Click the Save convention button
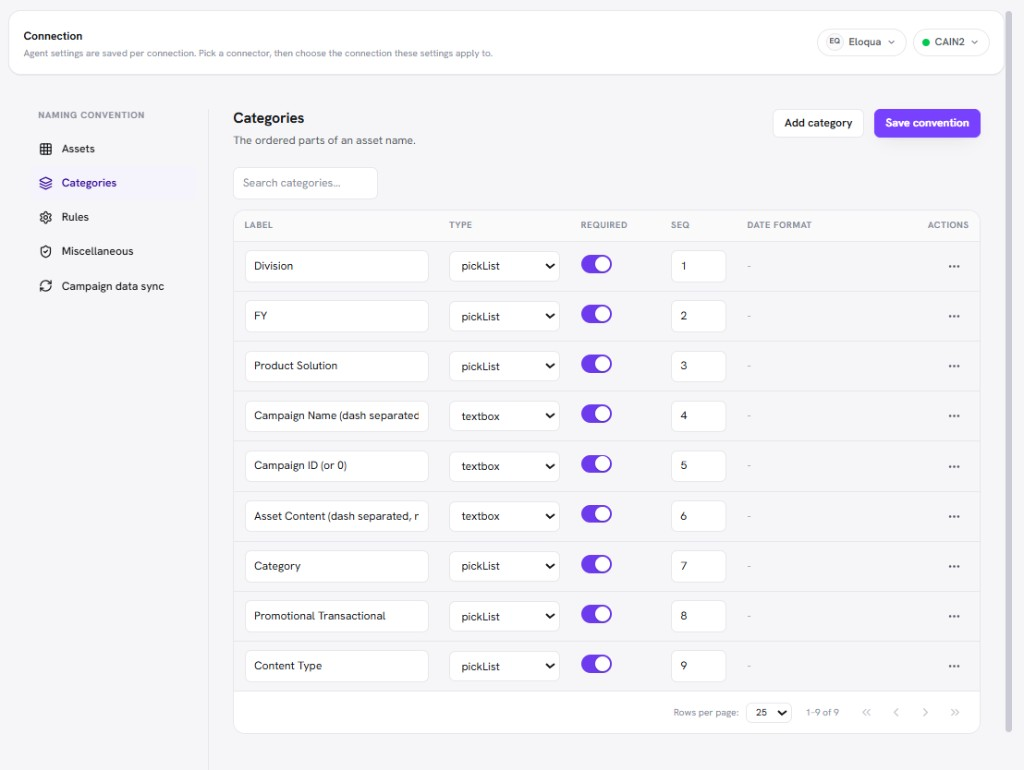Screen dimensions: 1024x770 pyautogui.click(x=927, y=123)
